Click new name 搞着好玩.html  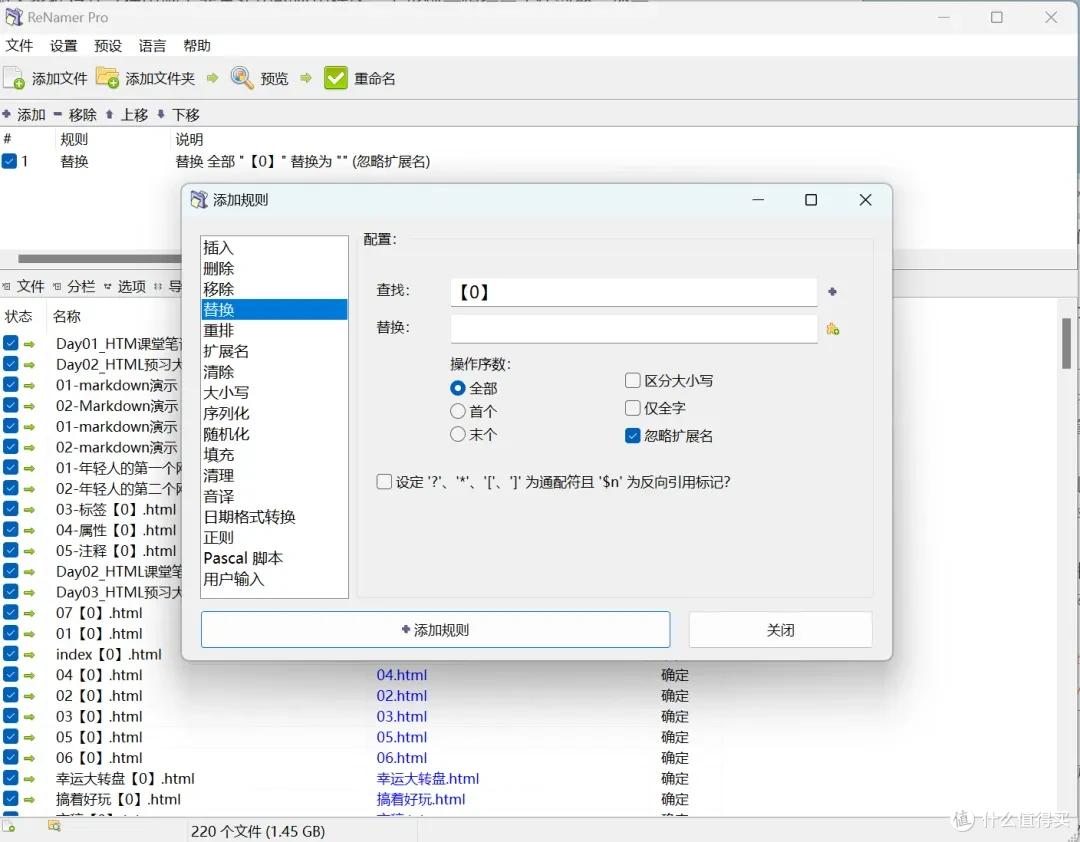(421, 799)
